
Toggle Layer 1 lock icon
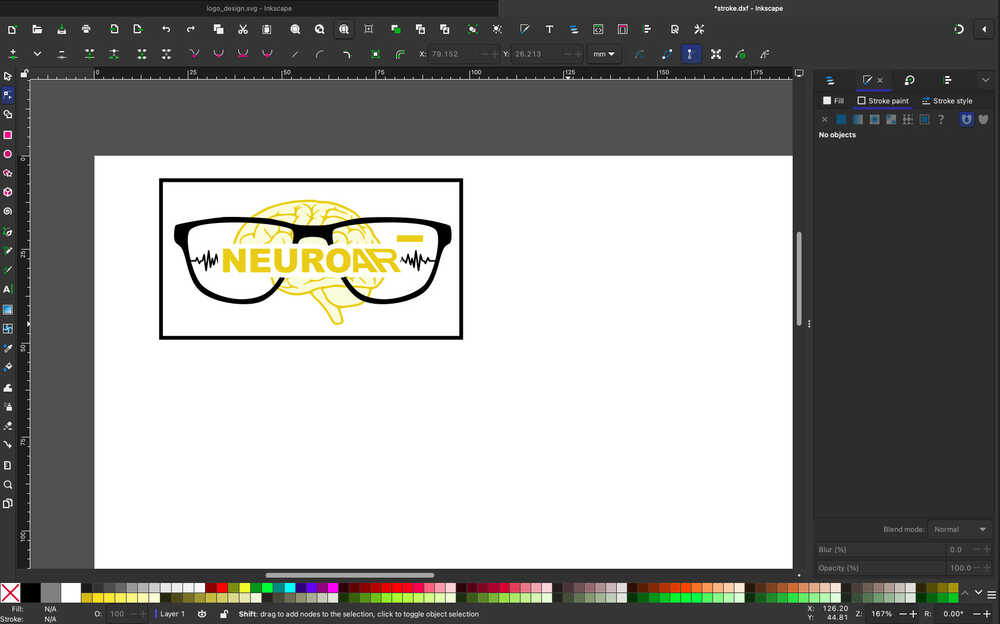pos(223,614)
